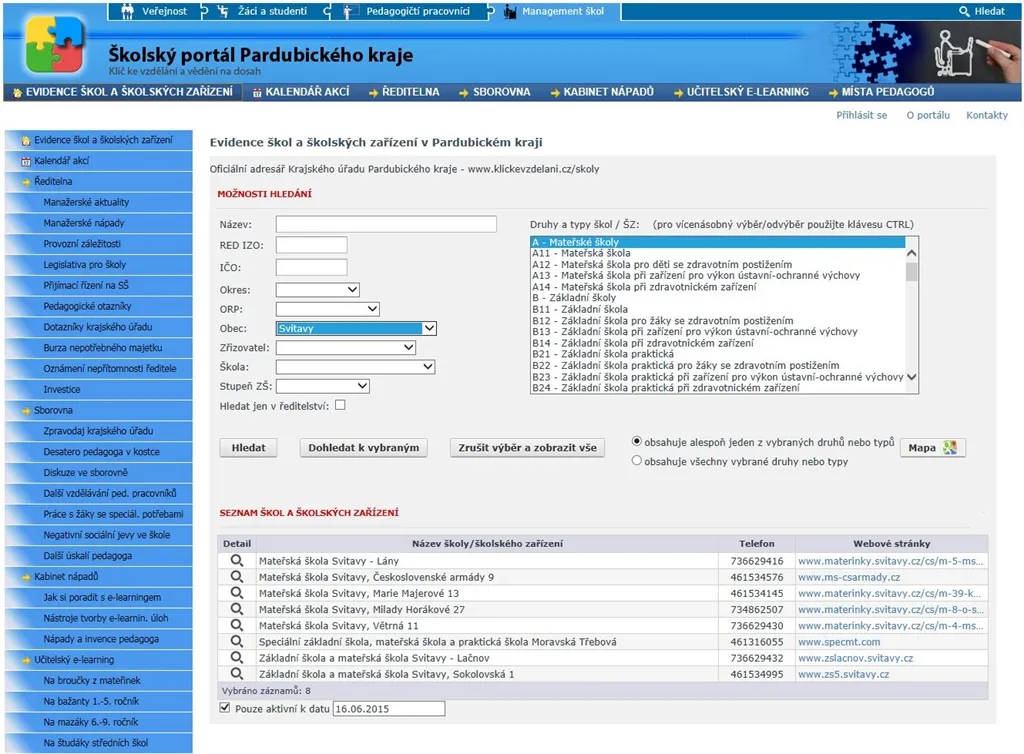Click the arrow icon next to sidebar Sborovna
1024x754 pixels.
[27, 411]
